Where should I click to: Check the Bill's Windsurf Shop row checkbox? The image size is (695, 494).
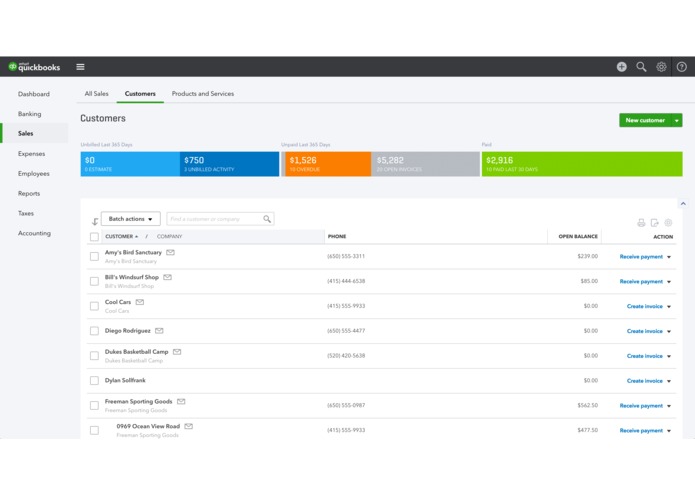[x=94, y=281]
